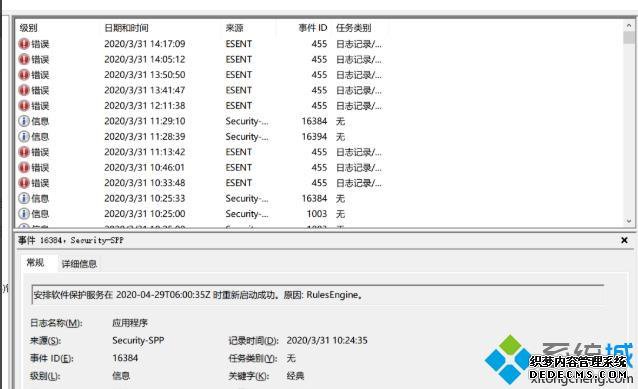Click 日志记录 category cell in 12:11:38 row
The height and width of the screenshot is (389, 638).
pos(358,105)
